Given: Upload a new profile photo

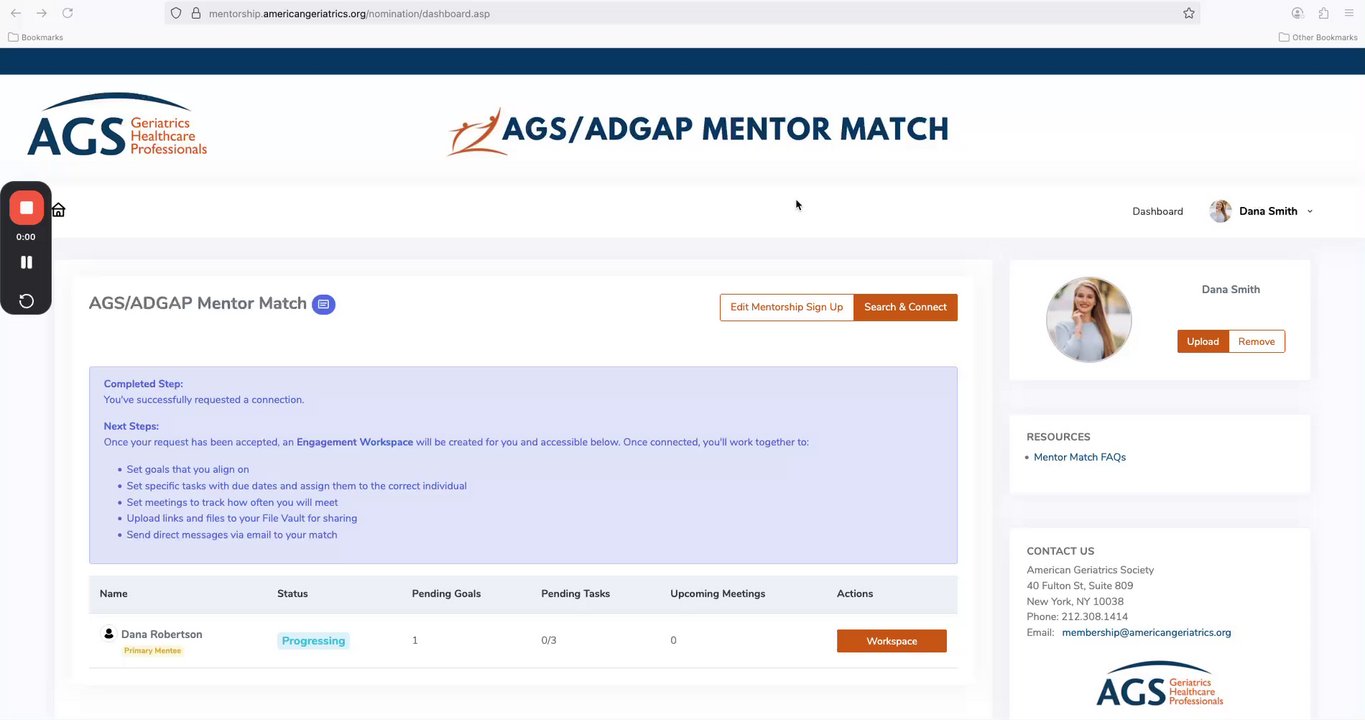Looking at the screenshot, I should (x=1202, y=341).
